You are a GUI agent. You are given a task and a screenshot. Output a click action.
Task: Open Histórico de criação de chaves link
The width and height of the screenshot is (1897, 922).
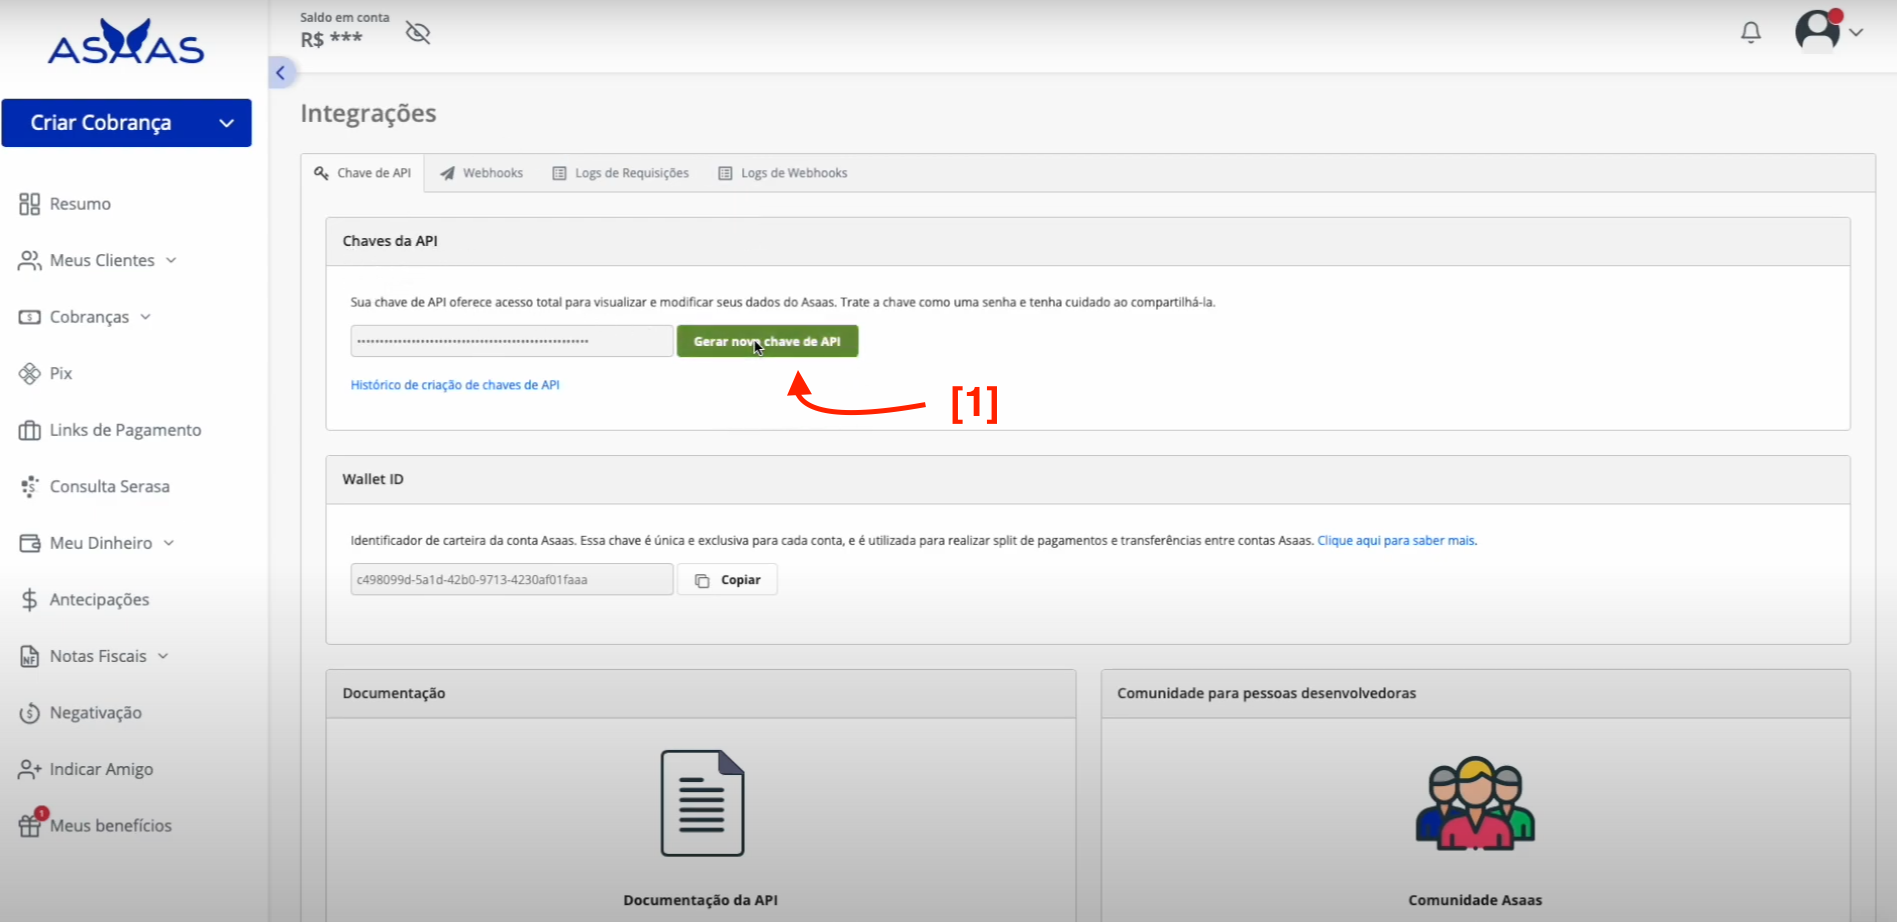tap(455, 385)
